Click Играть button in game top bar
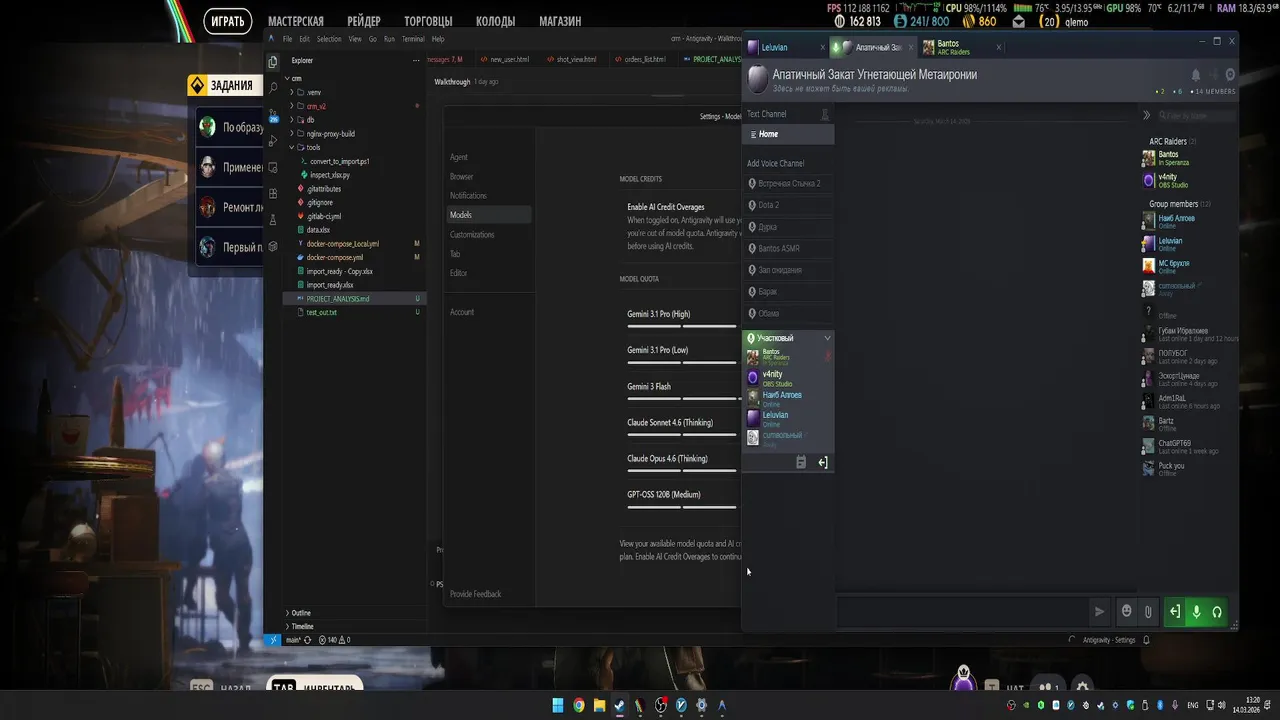The image size is (1280, 720). pos(229,21)
